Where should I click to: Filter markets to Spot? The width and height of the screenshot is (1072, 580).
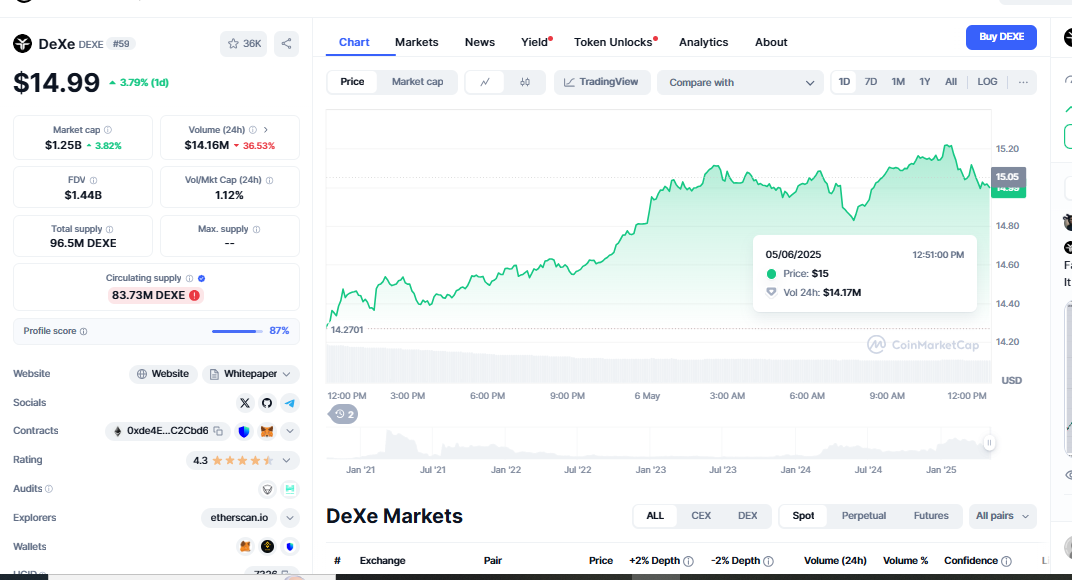pyautogui.click(x=803, y=516)
